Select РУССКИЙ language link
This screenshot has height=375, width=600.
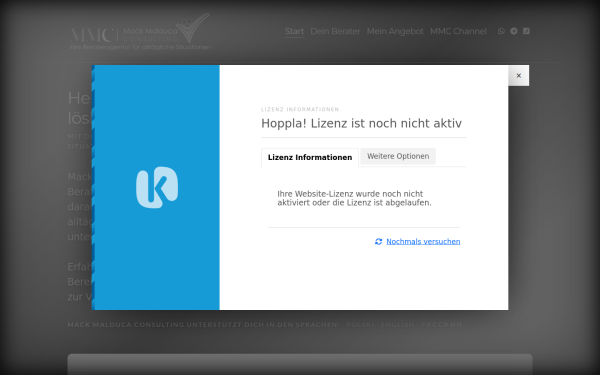click(442, 324)
